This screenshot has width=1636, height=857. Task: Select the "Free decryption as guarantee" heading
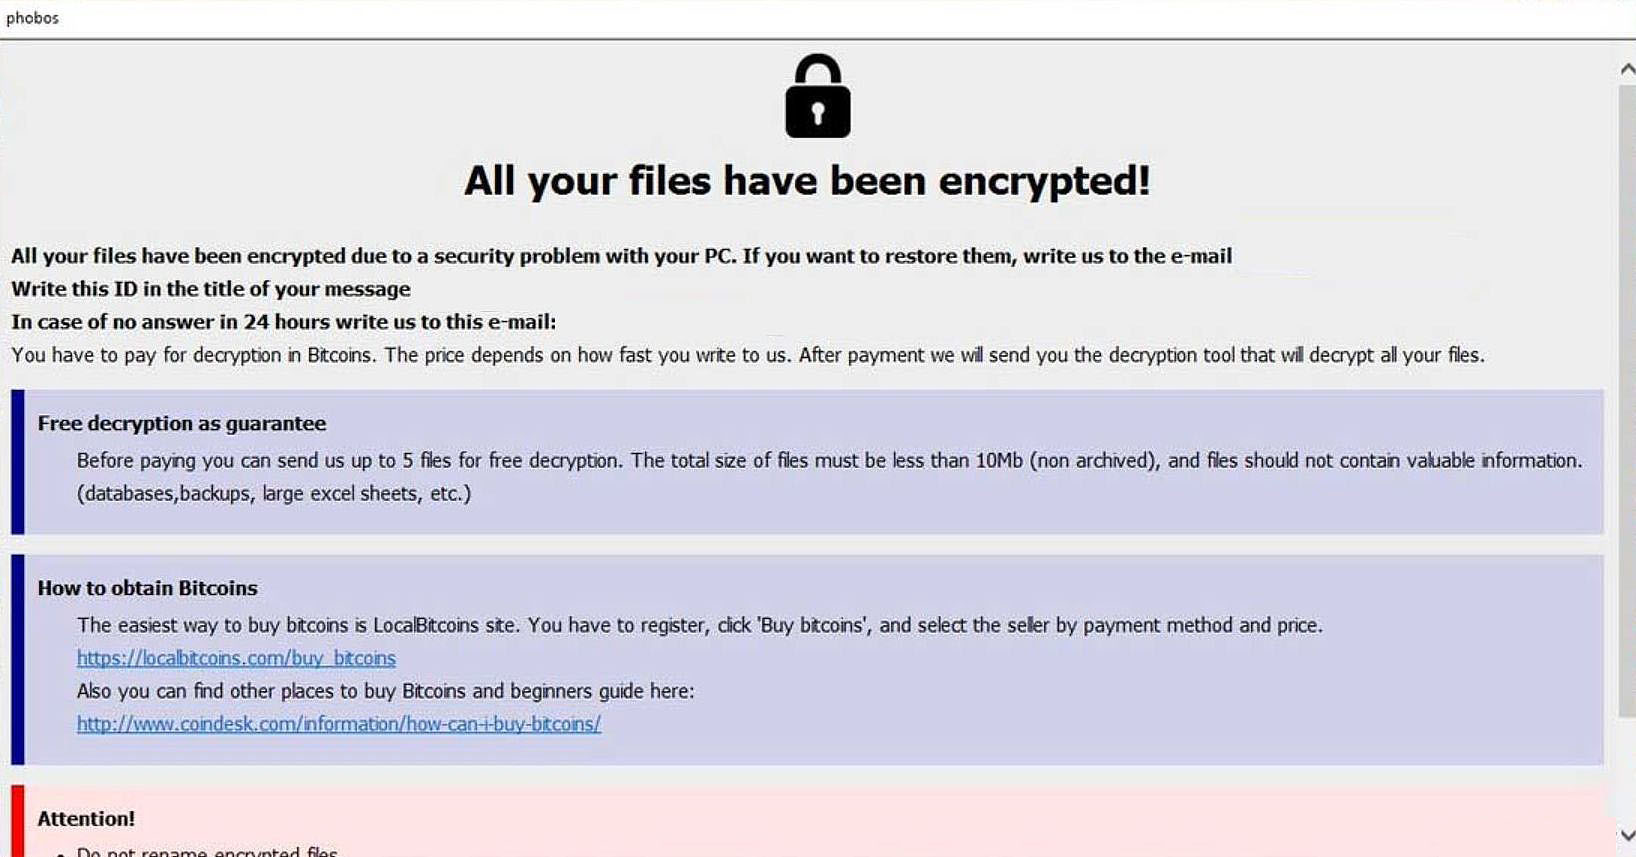[x=182, y=424]
